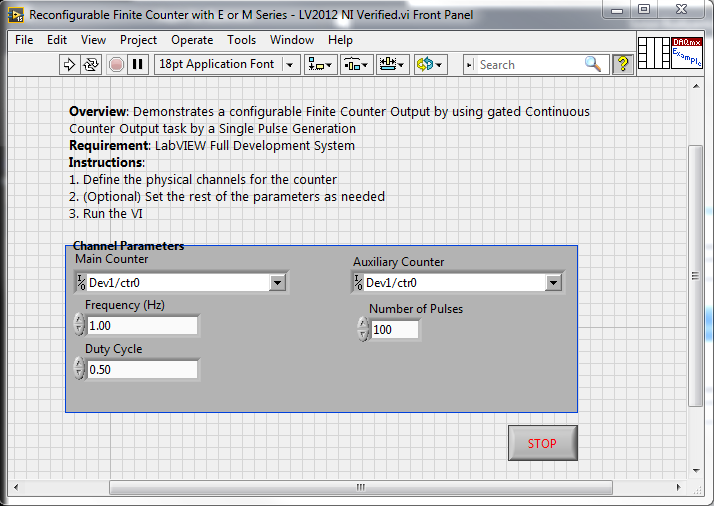714x506 pixels.
Task: Click the Auxiliary Counter I/O icon
Action: [358, 283]
